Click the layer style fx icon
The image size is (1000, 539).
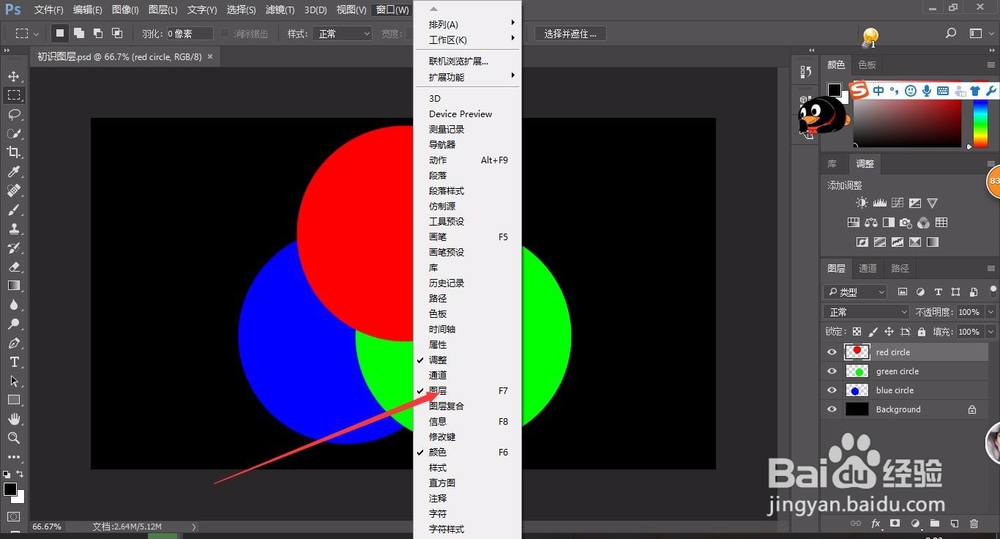[876, 524]
